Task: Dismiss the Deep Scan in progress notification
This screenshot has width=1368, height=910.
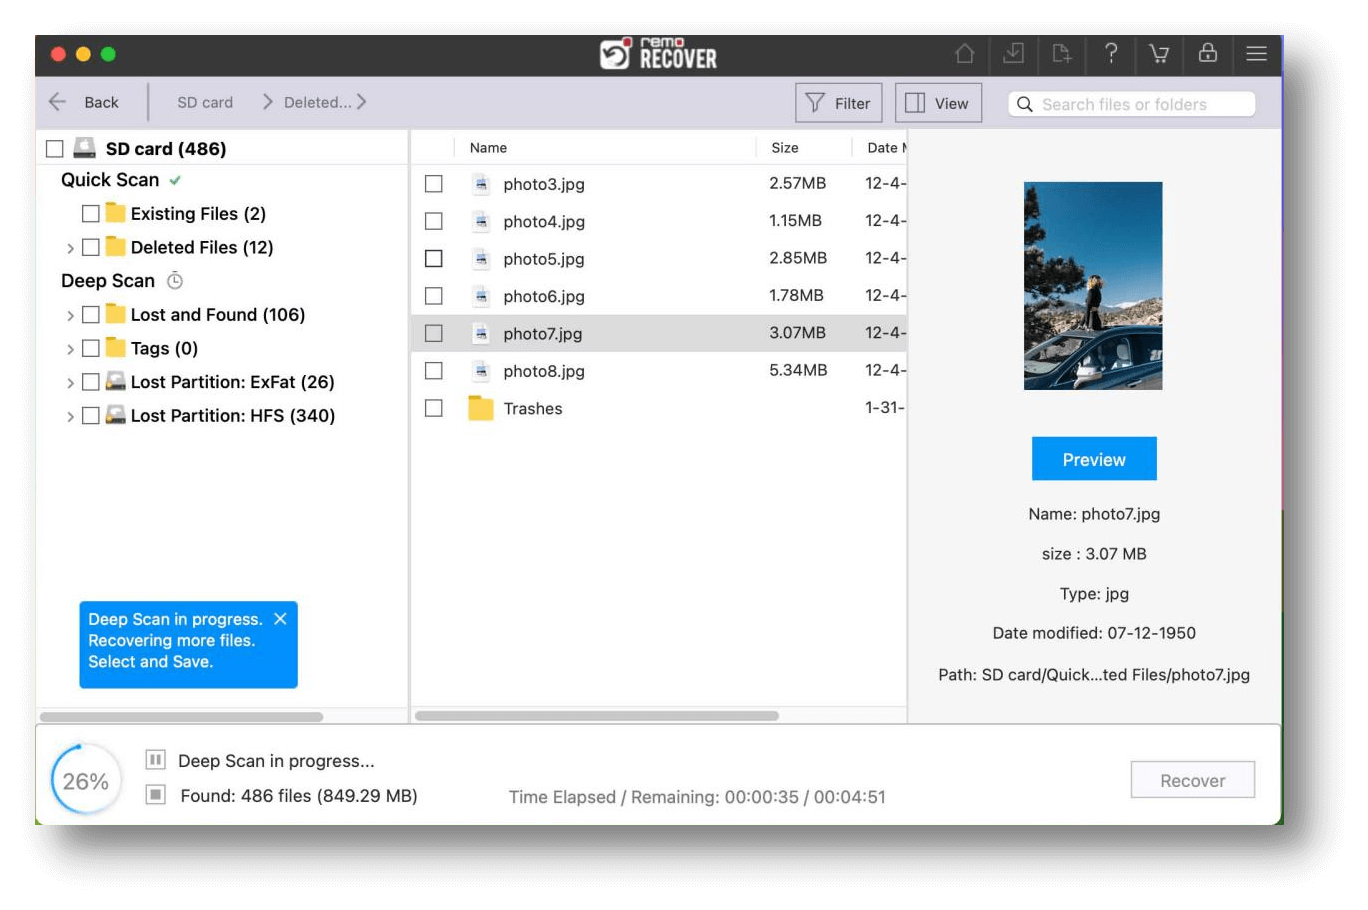Action: pyautogui.click(x=281, y=619)
